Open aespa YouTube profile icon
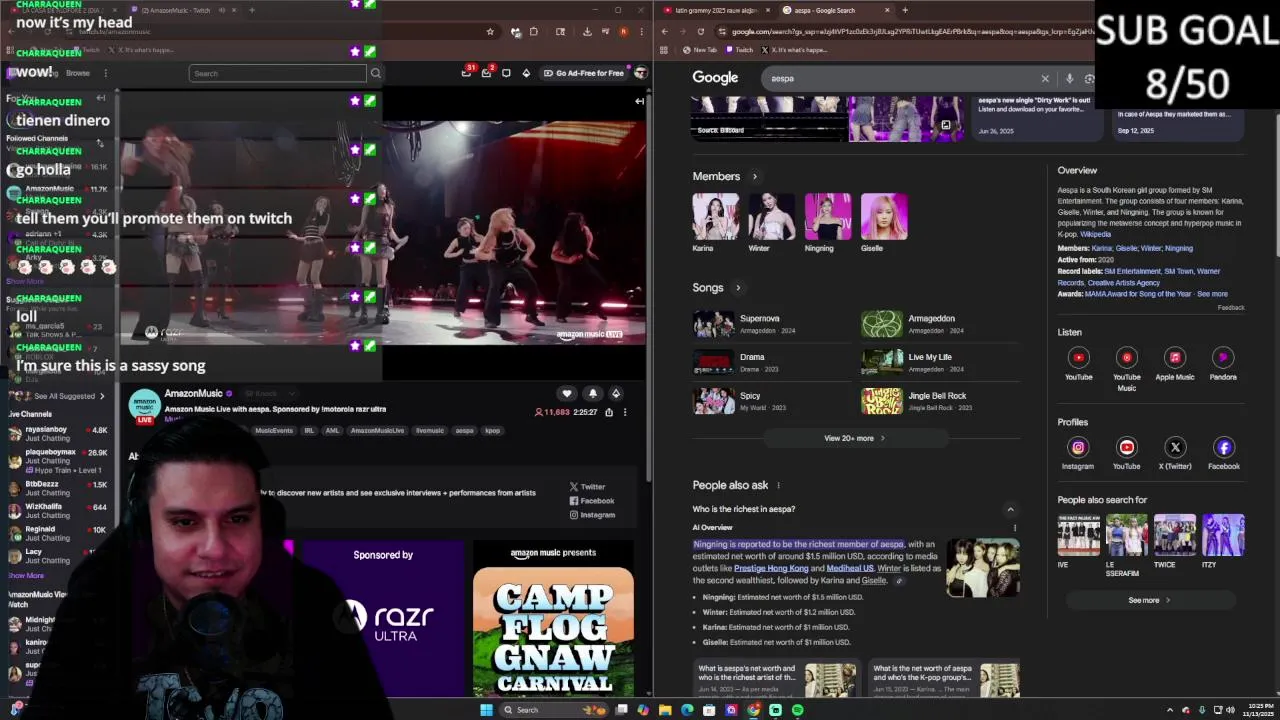This screenshot has height=720, width=1280. (x=1127, y=447)
